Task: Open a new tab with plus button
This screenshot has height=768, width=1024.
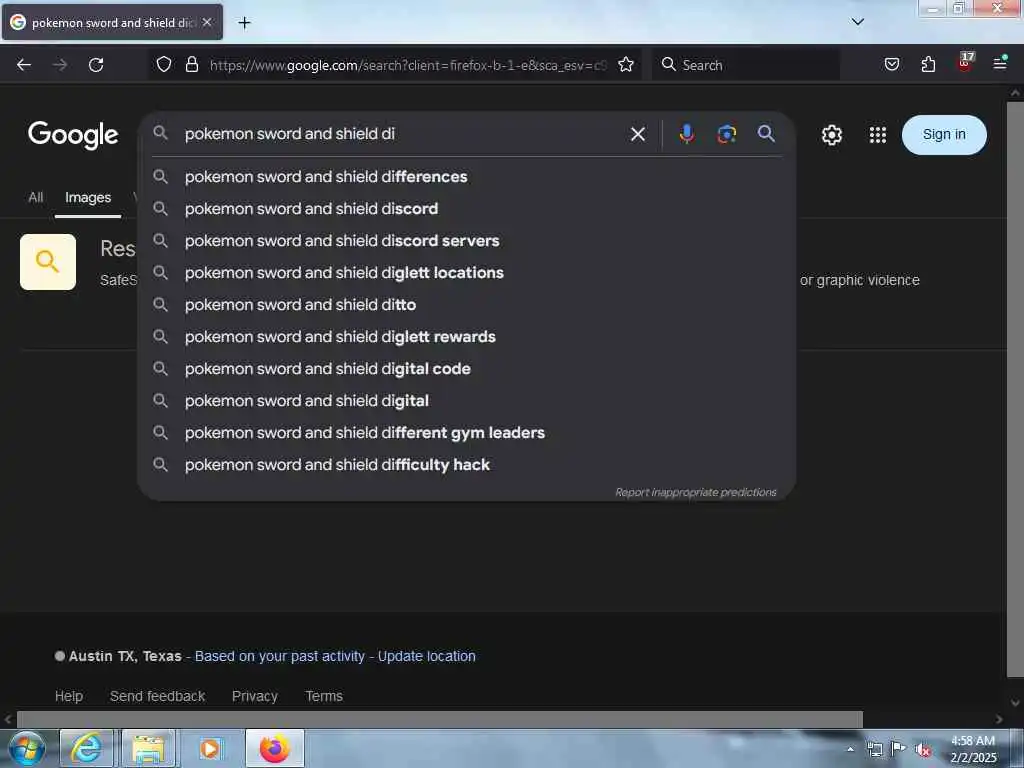Action: (244, 23)
